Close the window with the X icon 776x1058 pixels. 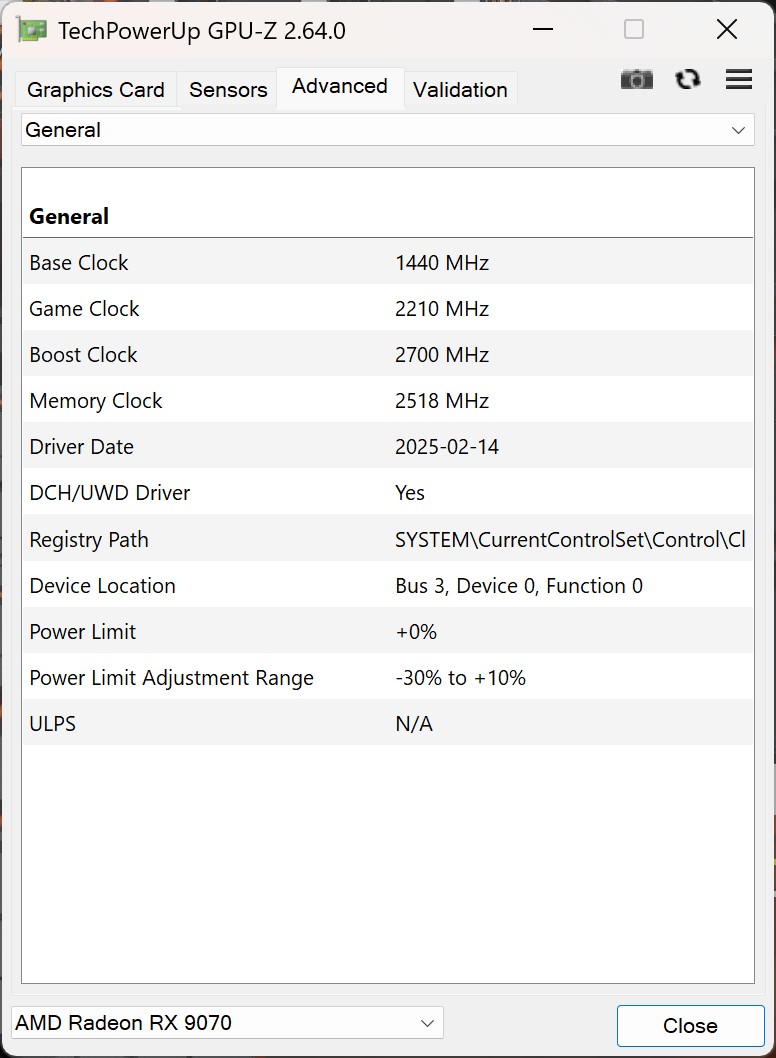[727, 30]
